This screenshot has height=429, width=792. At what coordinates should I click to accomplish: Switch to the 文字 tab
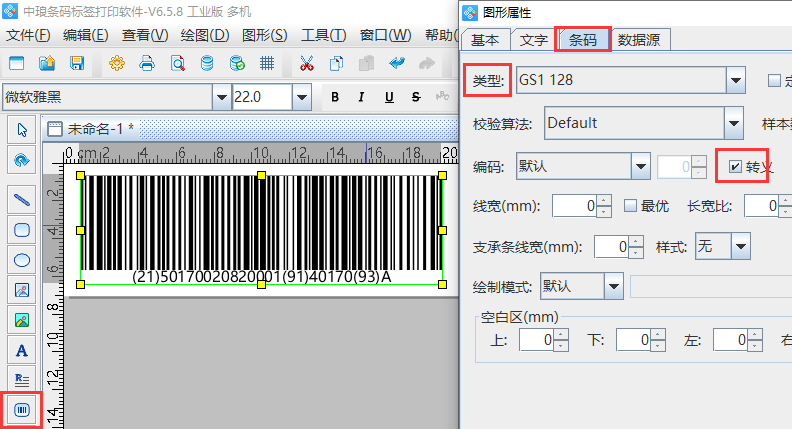point(534,40)
